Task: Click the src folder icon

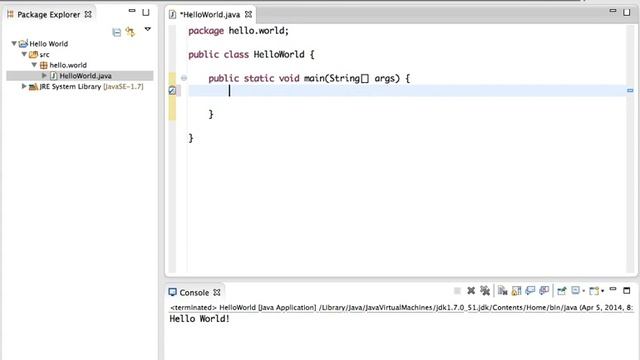Action: 33,54
